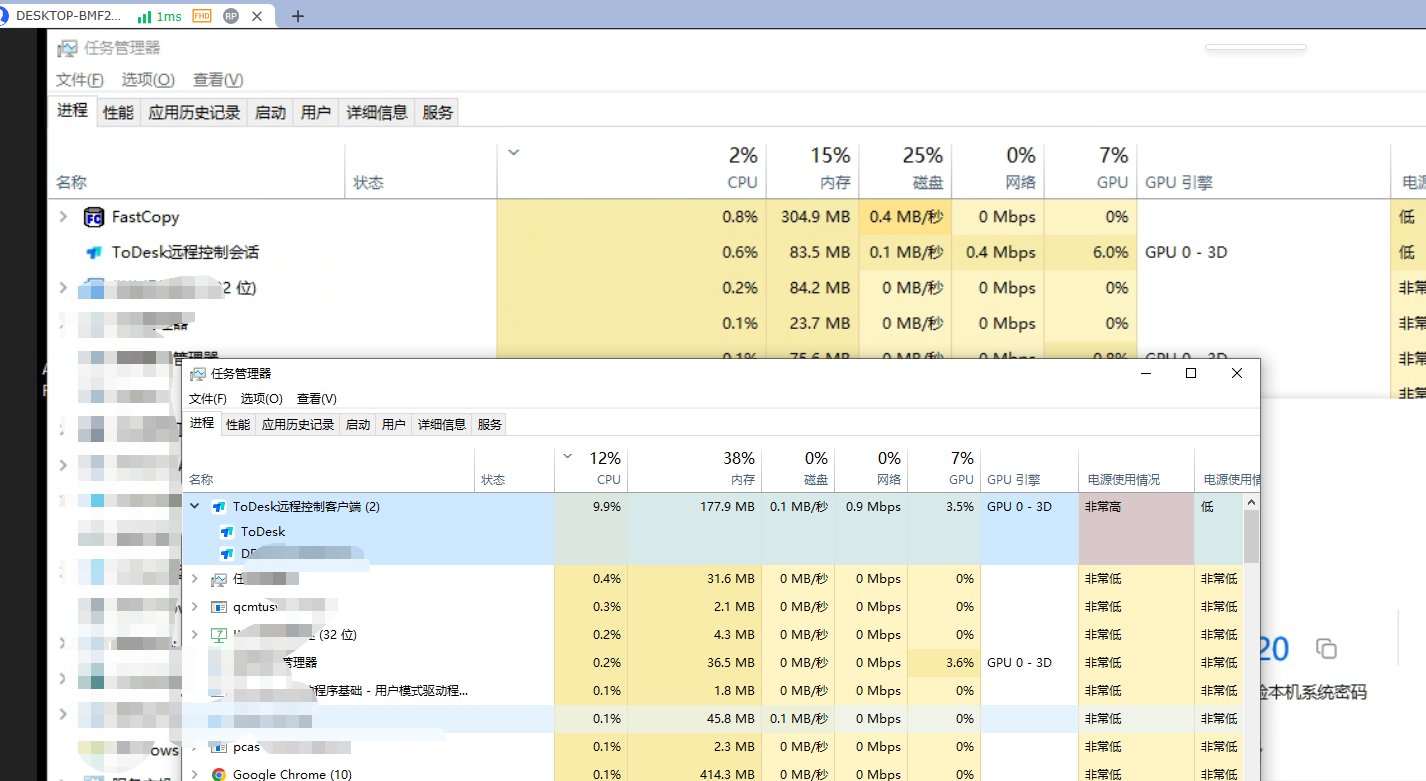Screen dimensions: 1426x781
Task: Collapse the ToDesk远程控制客户端 (2) group
Action: point(195,507)
